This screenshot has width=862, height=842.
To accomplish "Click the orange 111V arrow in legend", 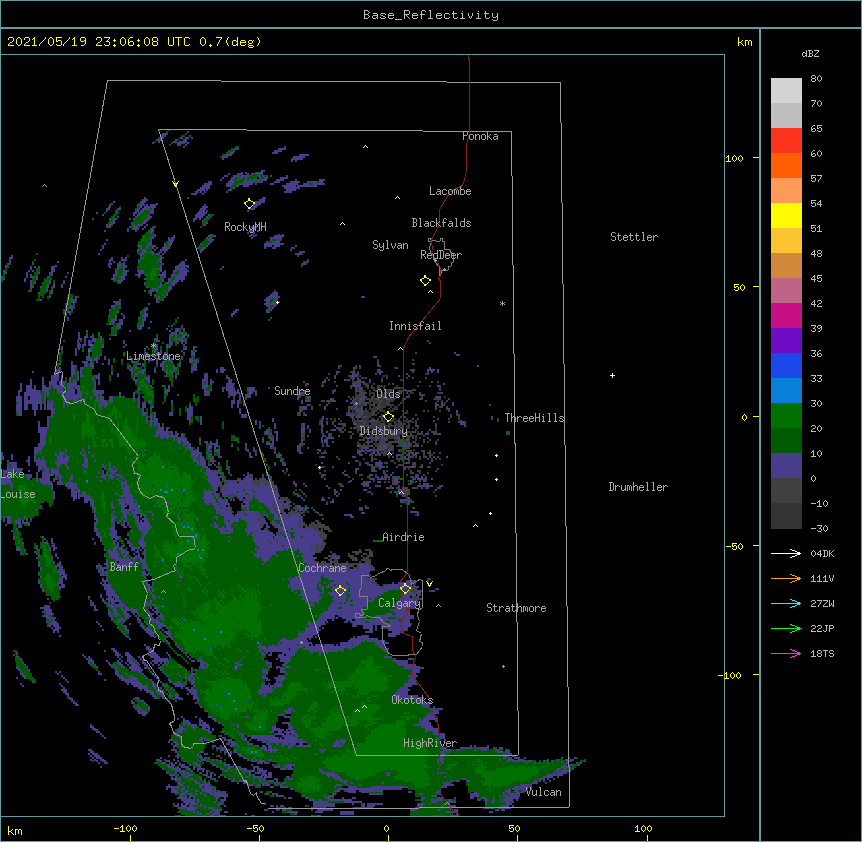I will (x=786, y=578).
